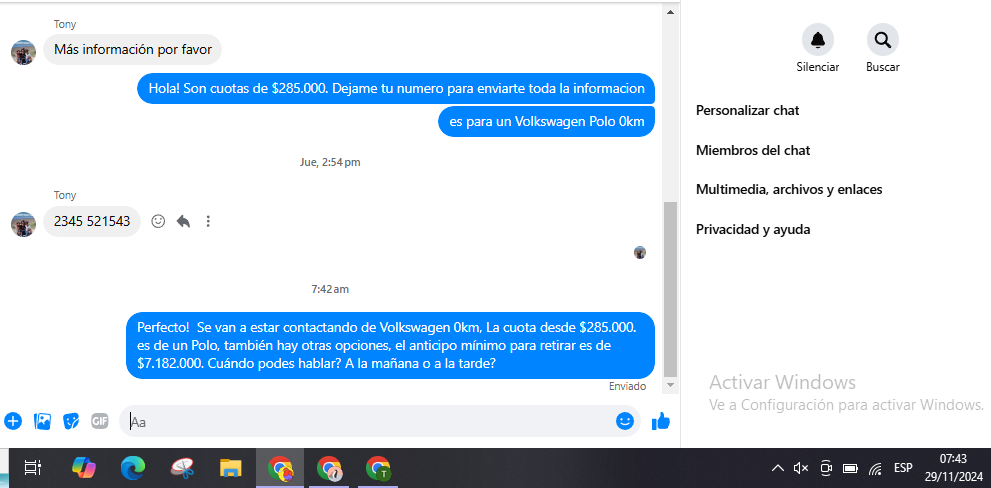Switch to second Chrome profile in taskbar
The image size is (991, 488).
(x=329, y=468)
